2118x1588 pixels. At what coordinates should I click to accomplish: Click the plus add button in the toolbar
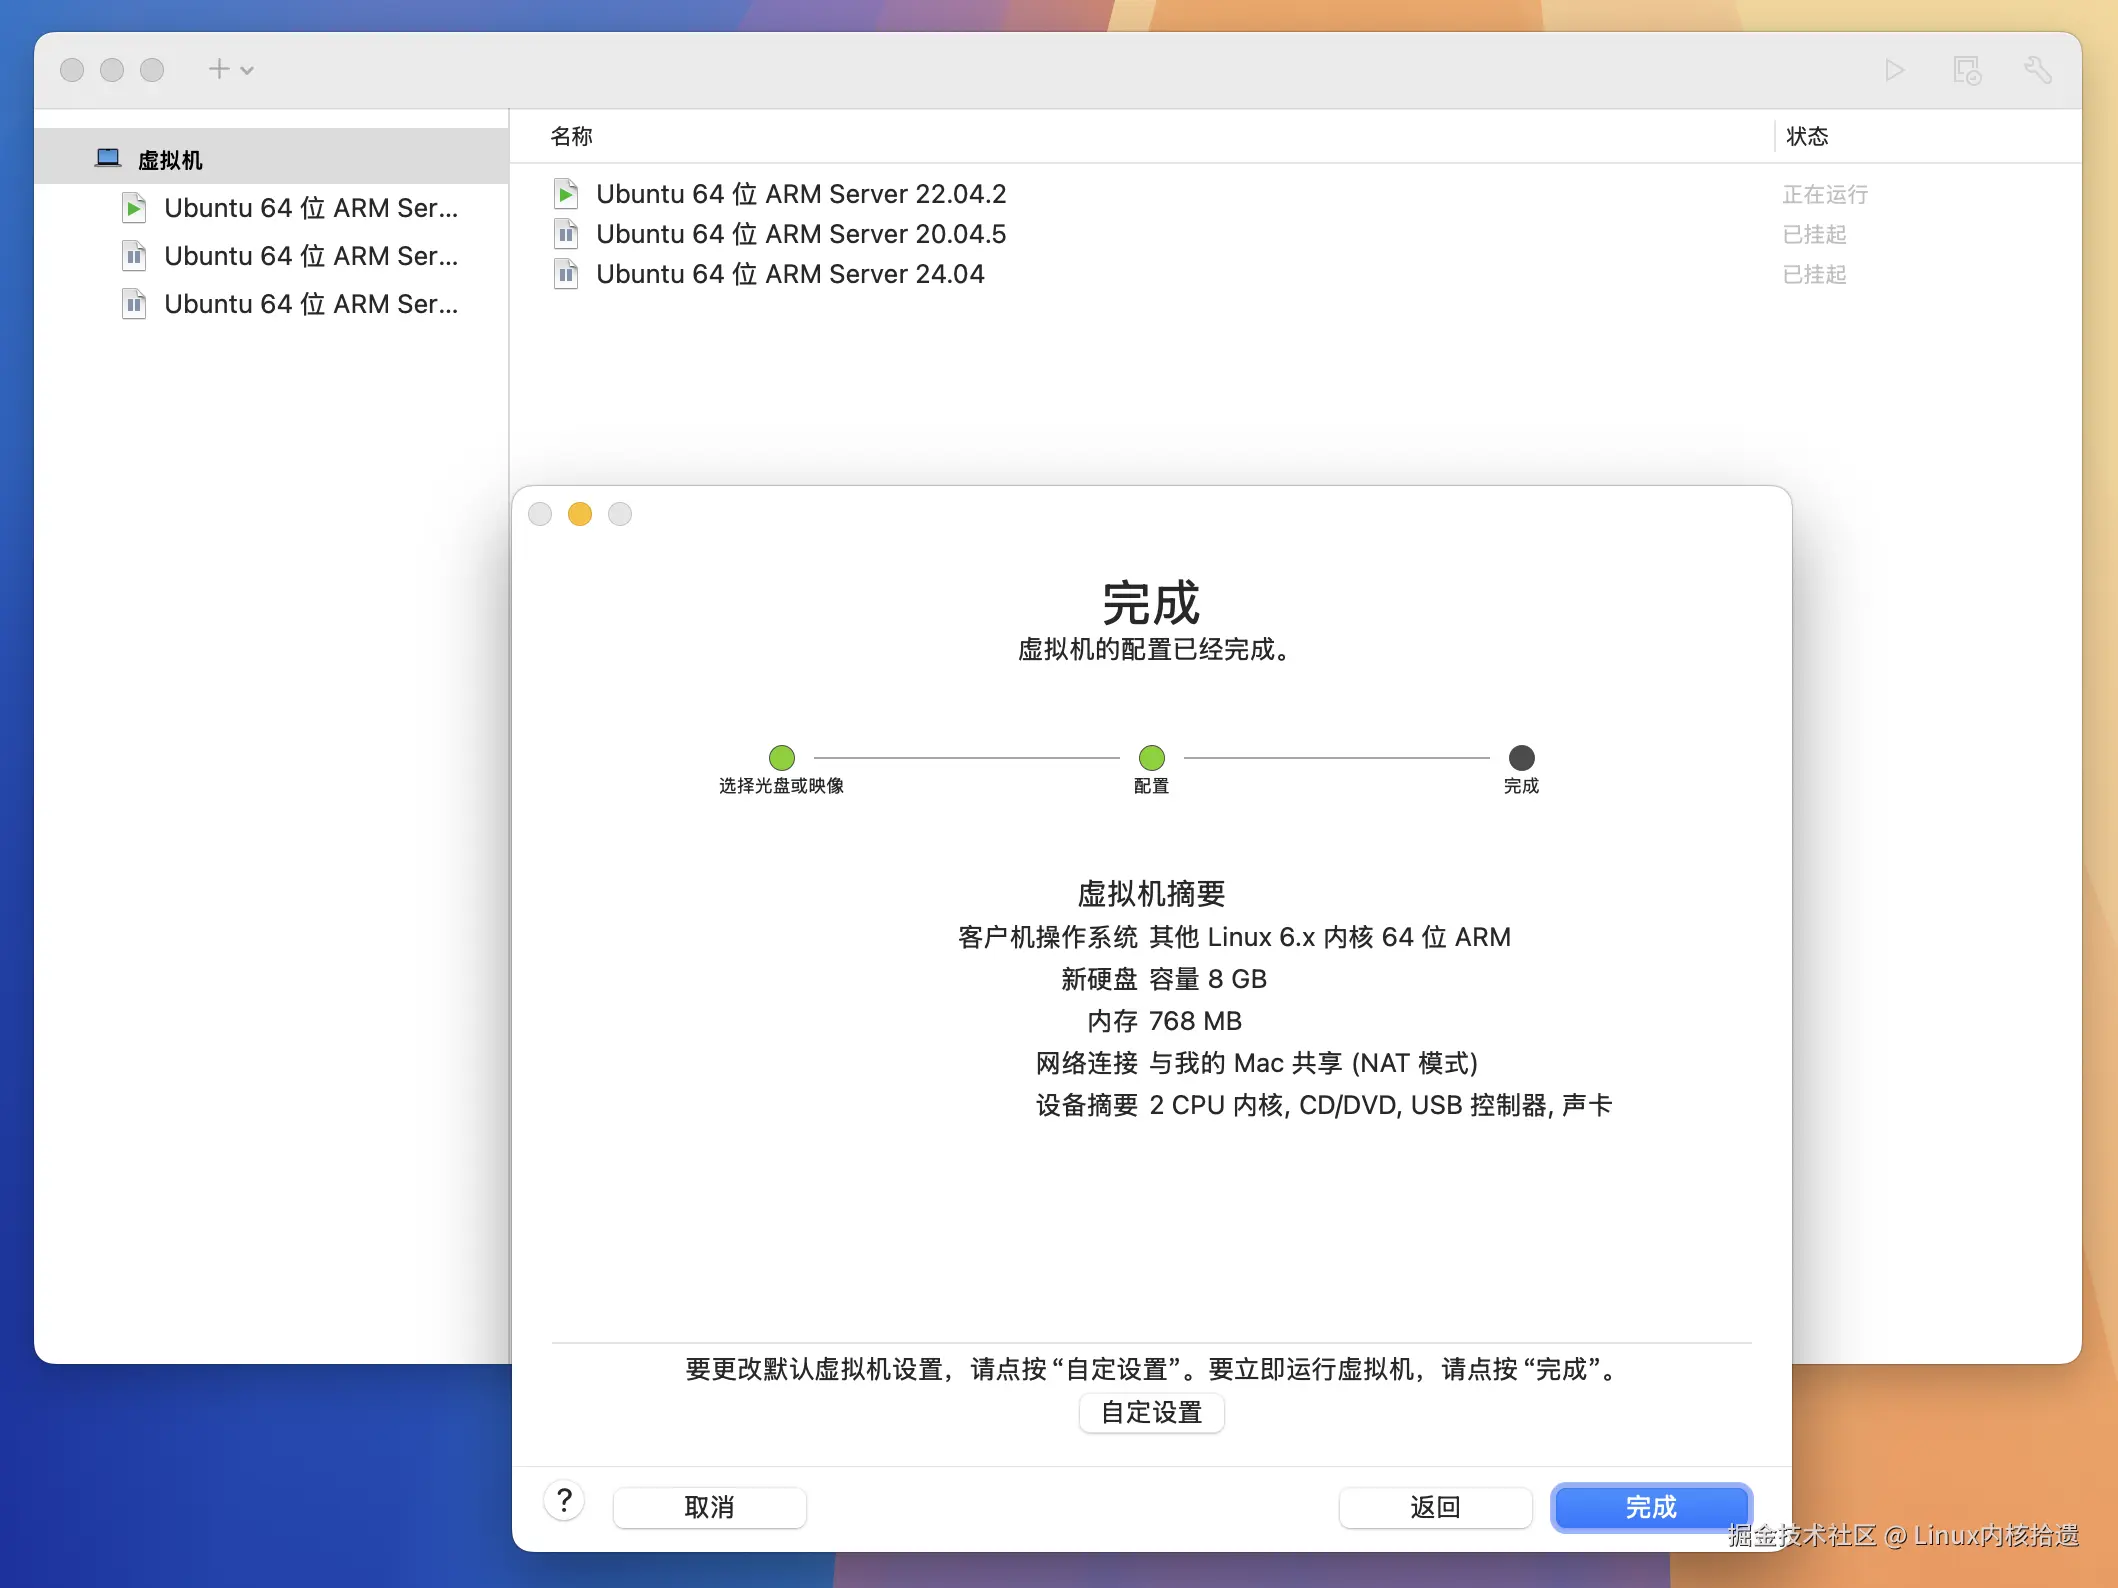tap(219, 69)
